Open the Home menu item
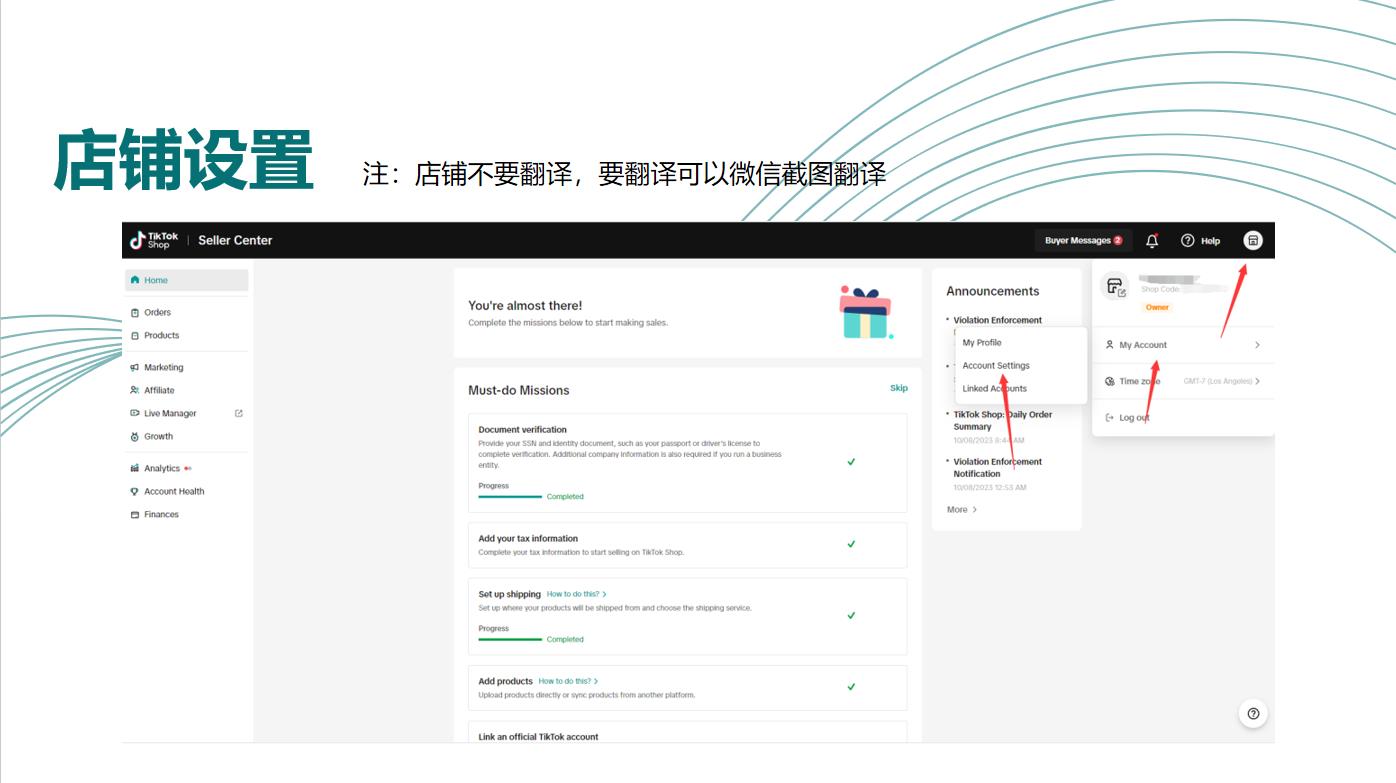1396x783 pixels. 186,280
